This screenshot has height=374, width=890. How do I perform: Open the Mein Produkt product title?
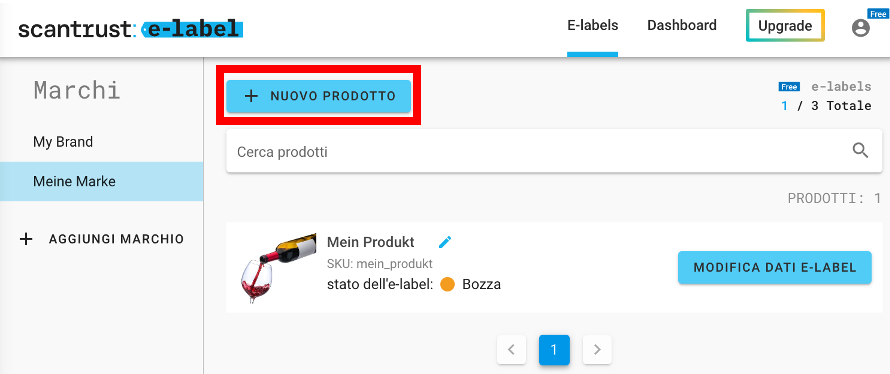tap(371, 242)
